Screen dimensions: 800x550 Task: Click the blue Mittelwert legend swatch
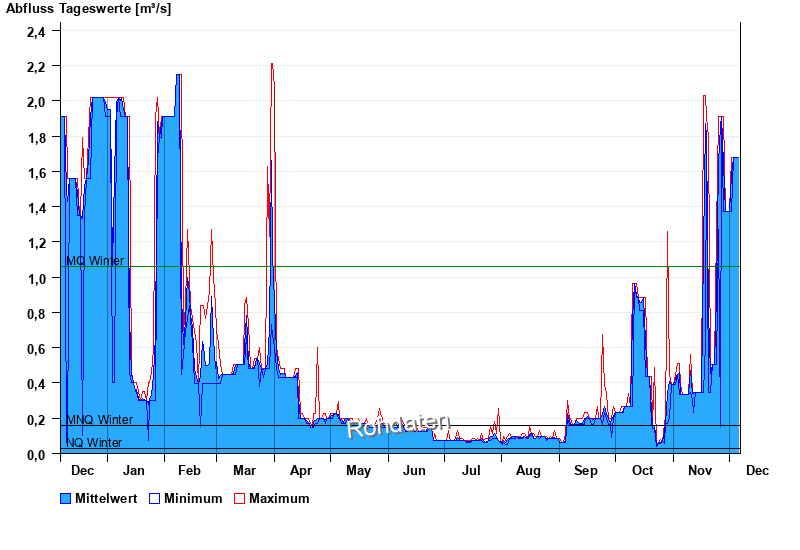click(x=66, y=498)
